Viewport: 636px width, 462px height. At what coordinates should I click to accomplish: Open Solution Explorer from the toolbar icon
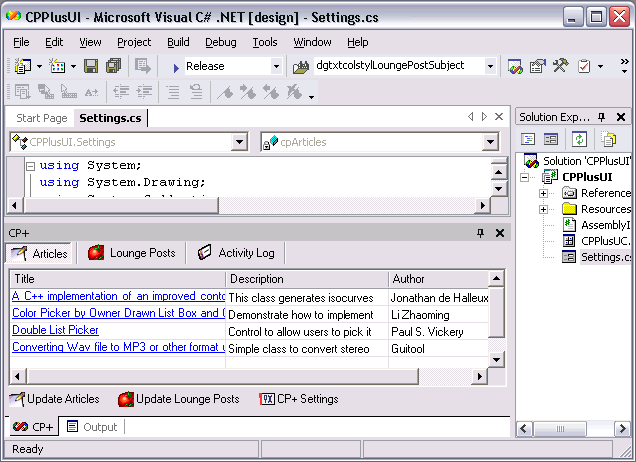click(515, 66)
